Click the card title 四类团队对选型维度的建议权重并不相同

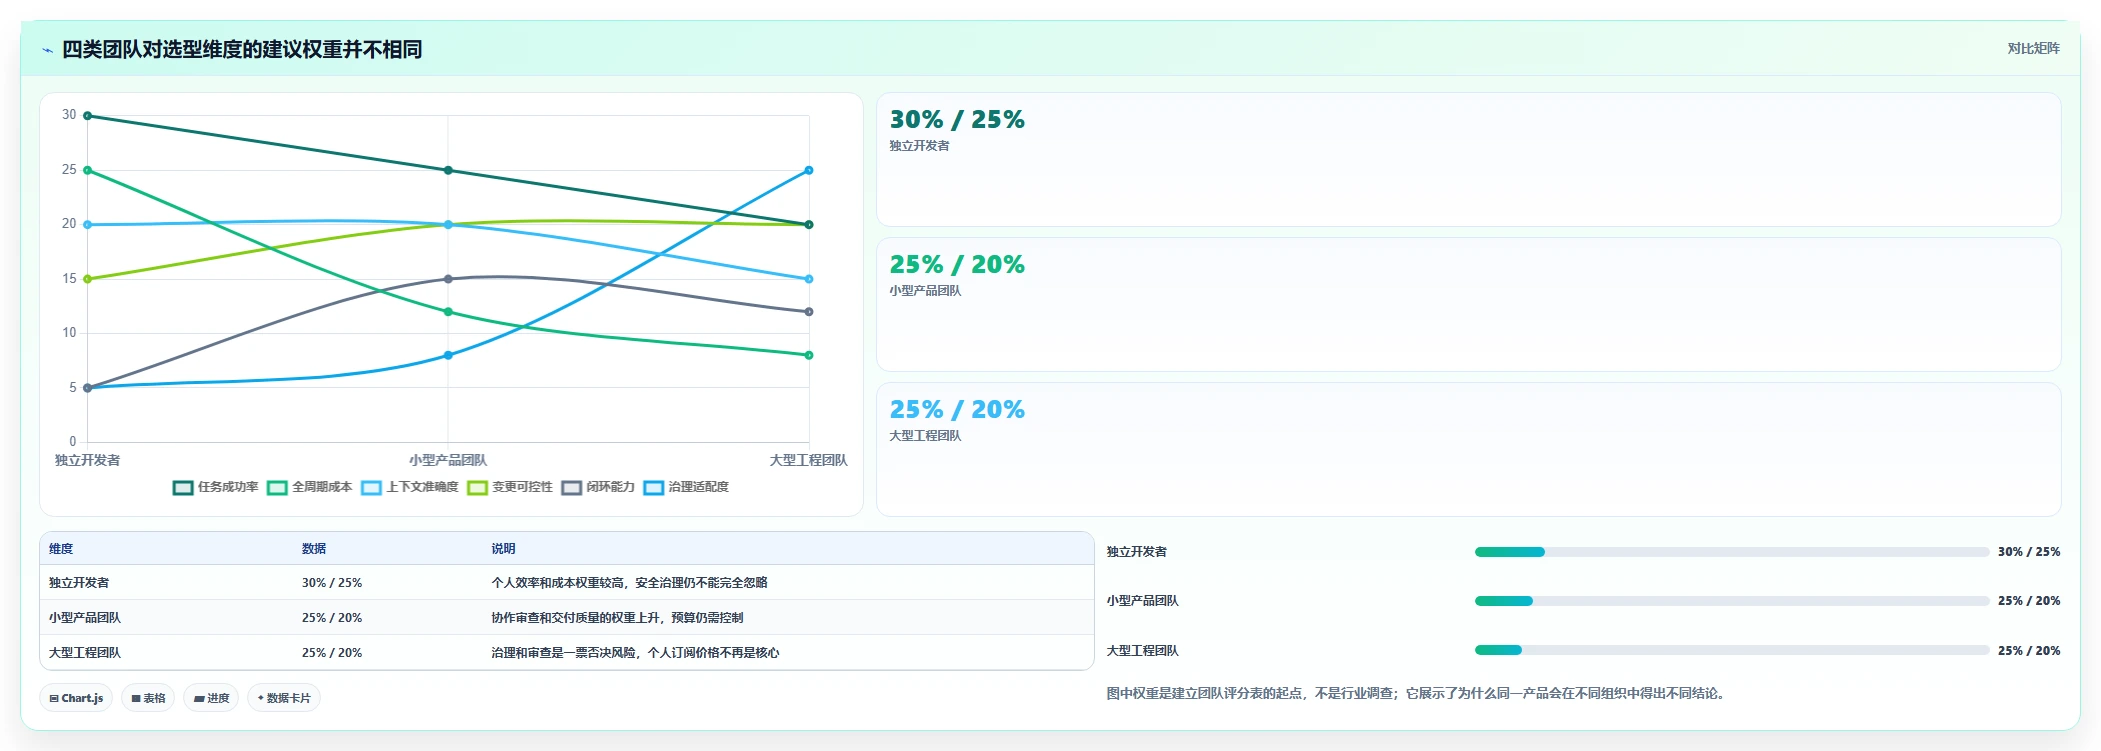click(242, 49)
